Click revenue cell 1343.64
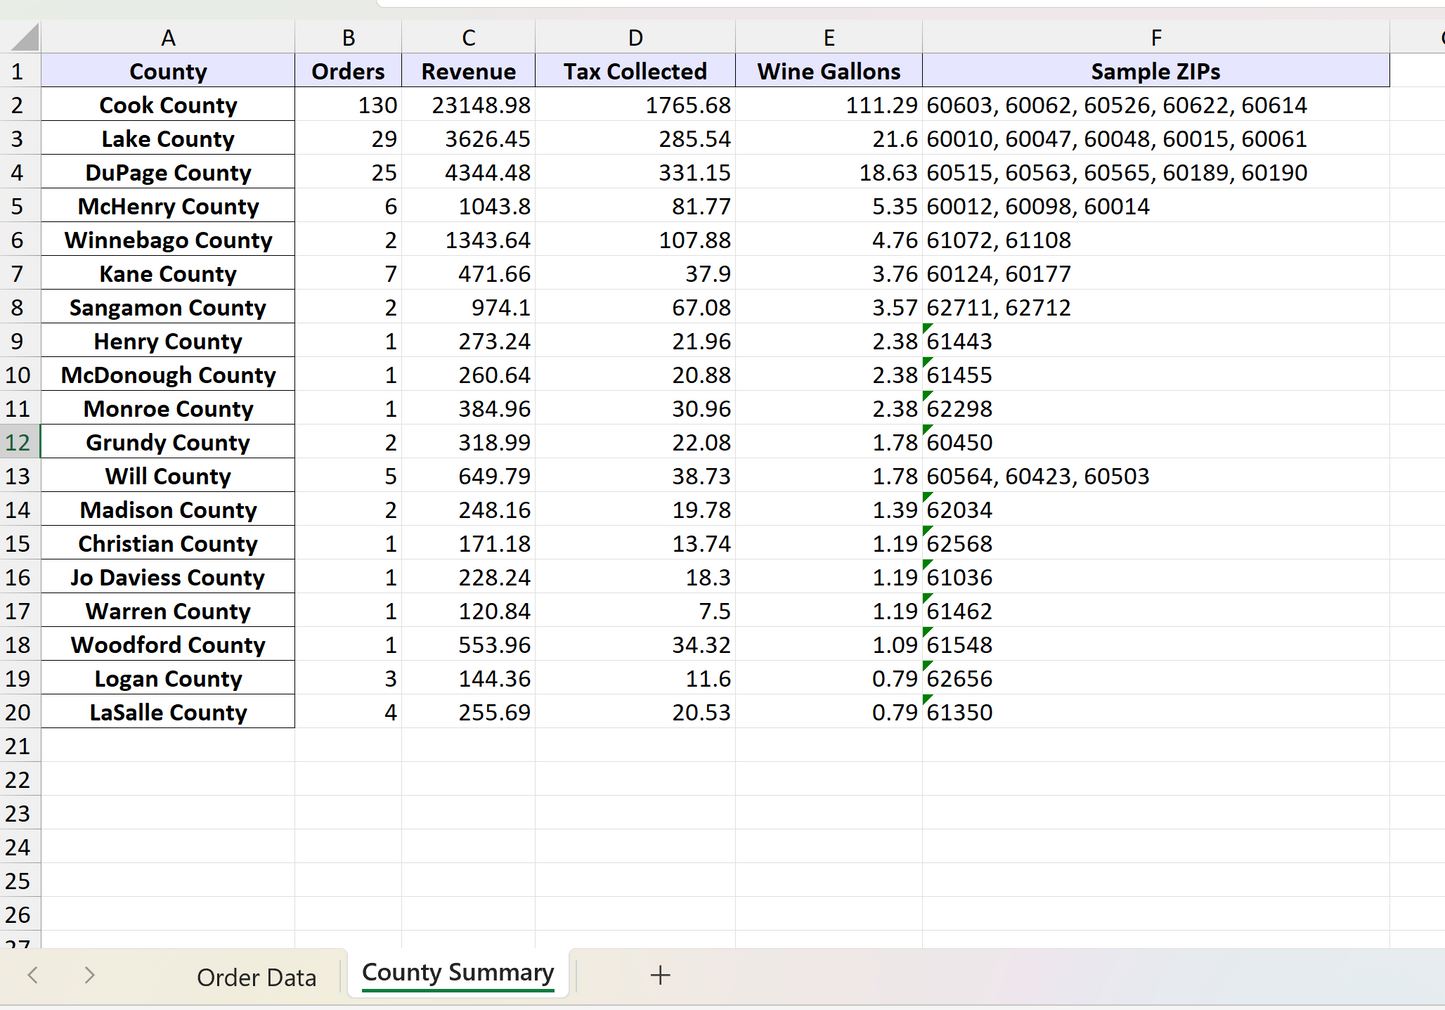This screenshot has width=1445, height=1010. click(x=468, y=240)
